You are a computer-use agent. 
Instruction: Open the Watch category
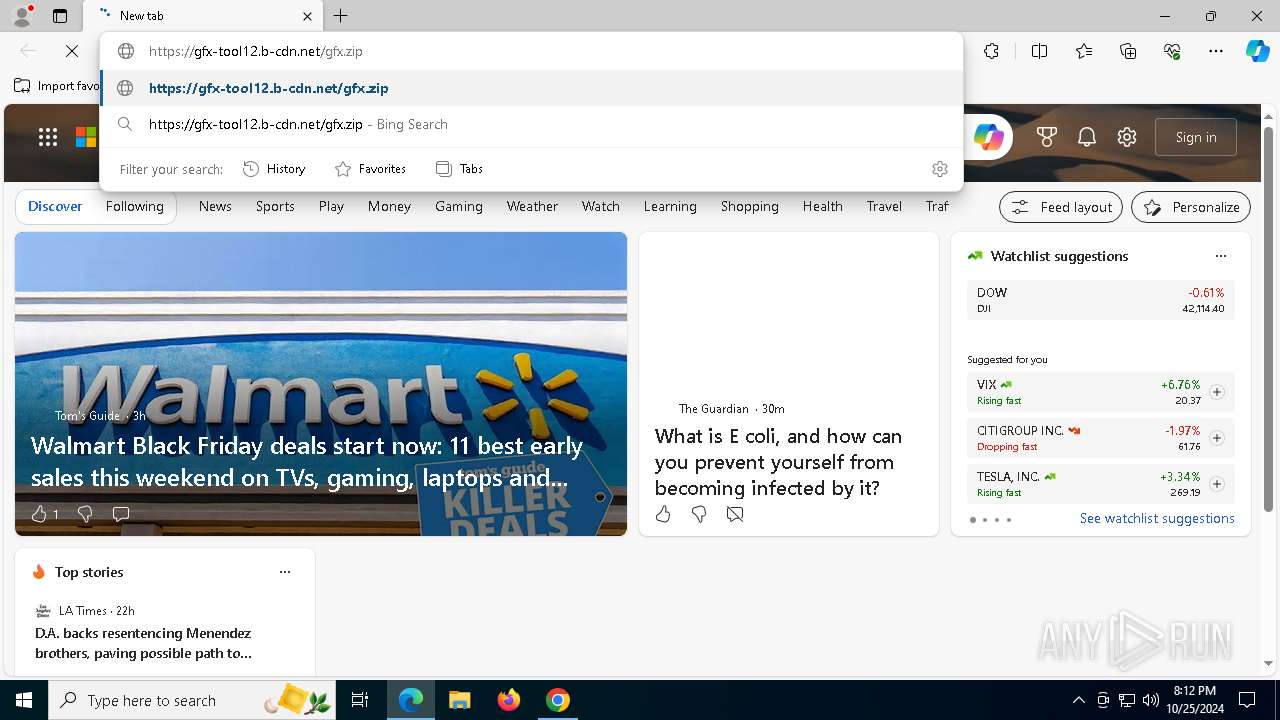click(601, 206)
